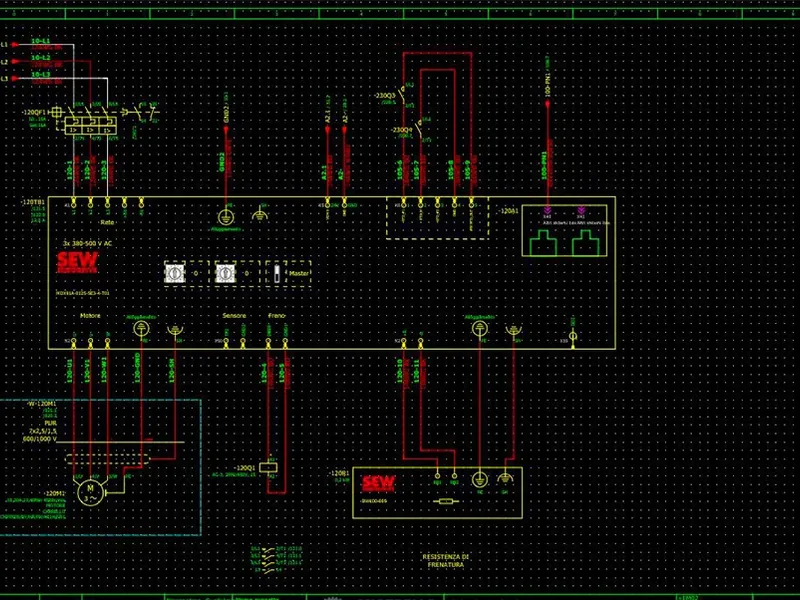
Task: Click the L2 supply input arrow
Action: click(x=15, y=62)
